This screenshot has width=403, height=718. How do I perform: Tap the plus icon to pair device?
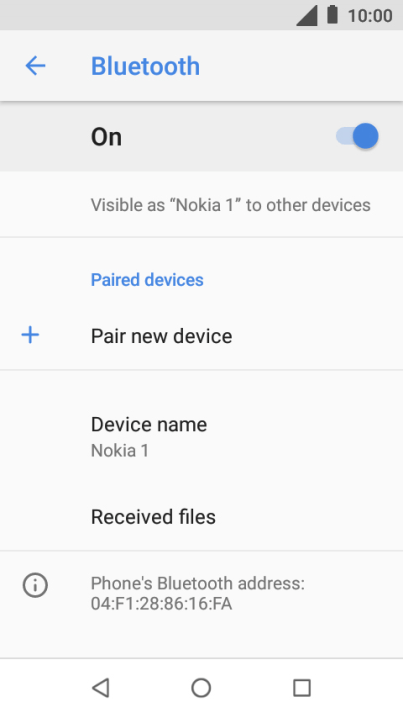coord(30,335)
